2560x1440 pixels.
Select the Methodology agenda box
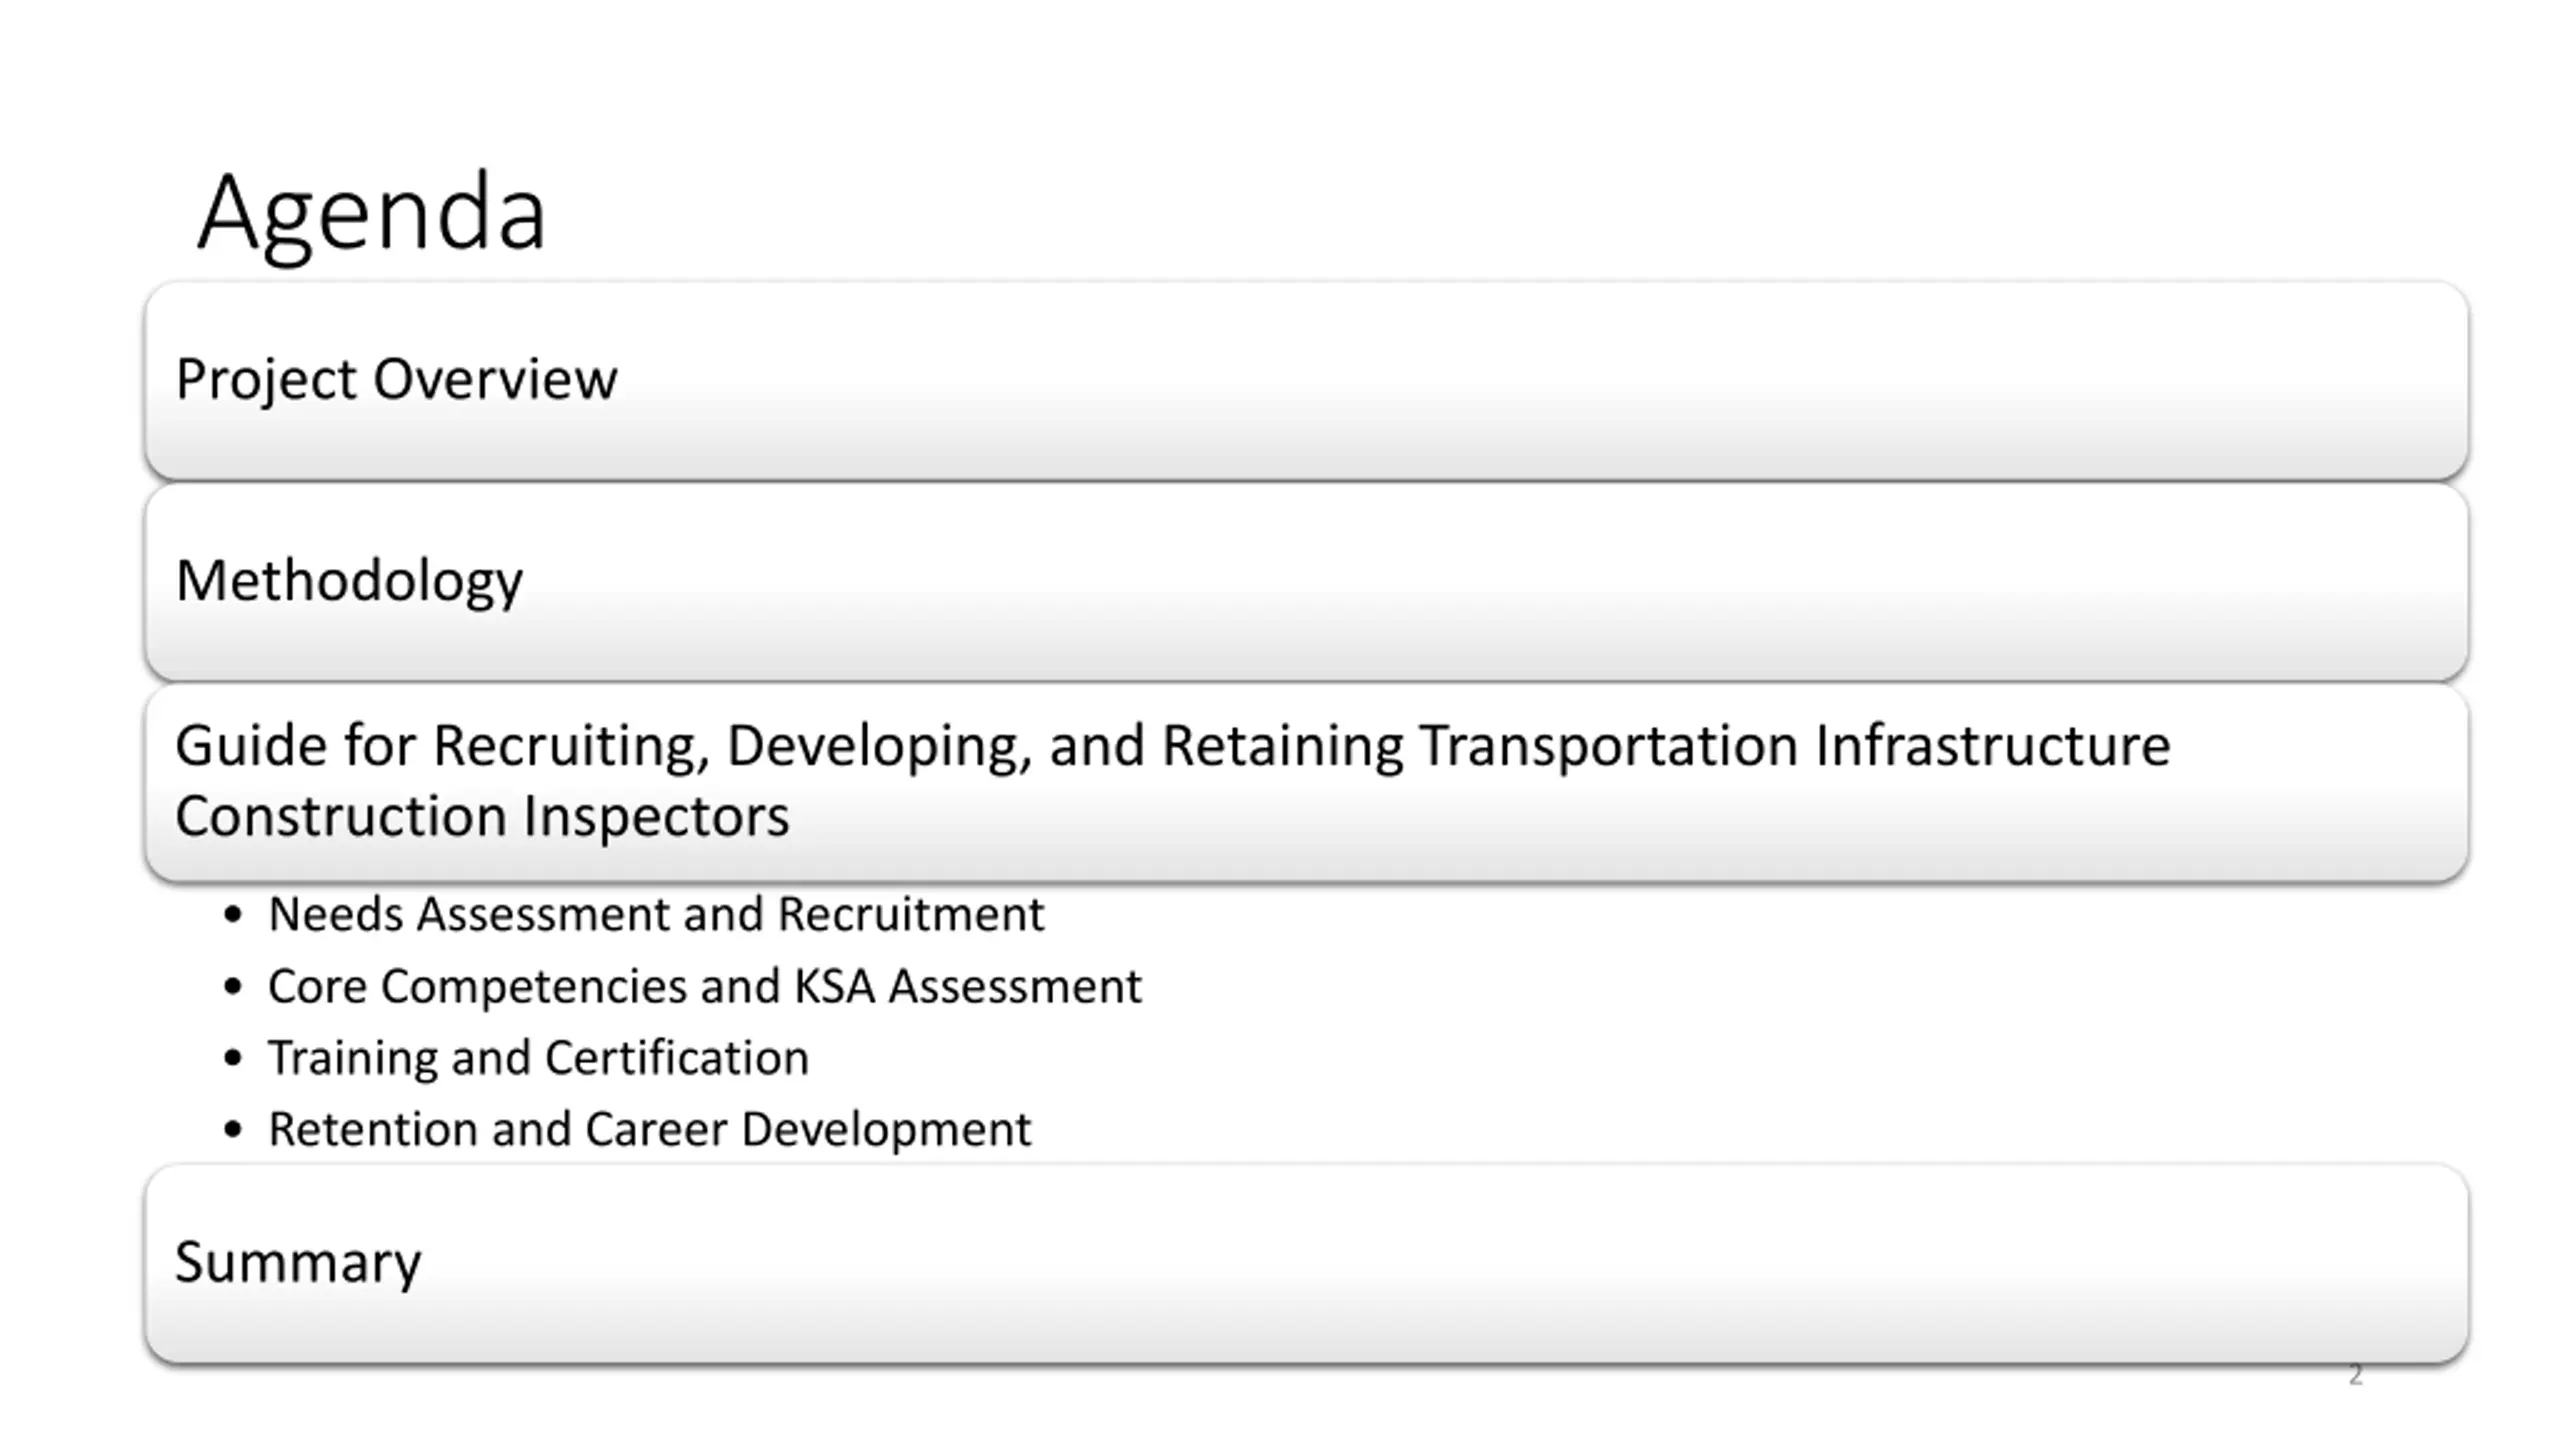click(x=1306, y=582)
